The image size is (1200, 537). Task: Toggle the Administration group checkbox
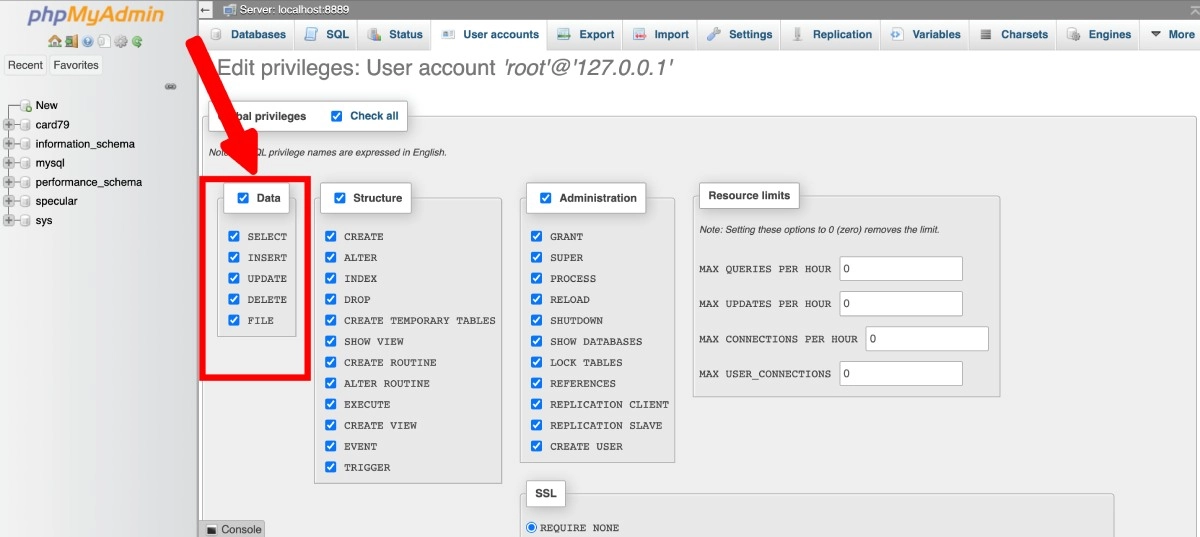point(546,198)
